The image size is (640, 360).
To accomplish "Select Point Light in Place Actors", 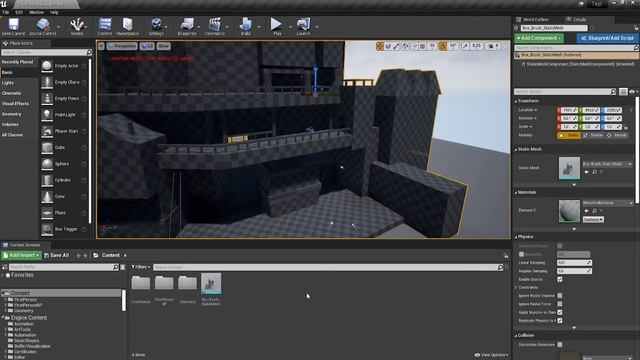I will pyautogui.click(x=64, y=115).
